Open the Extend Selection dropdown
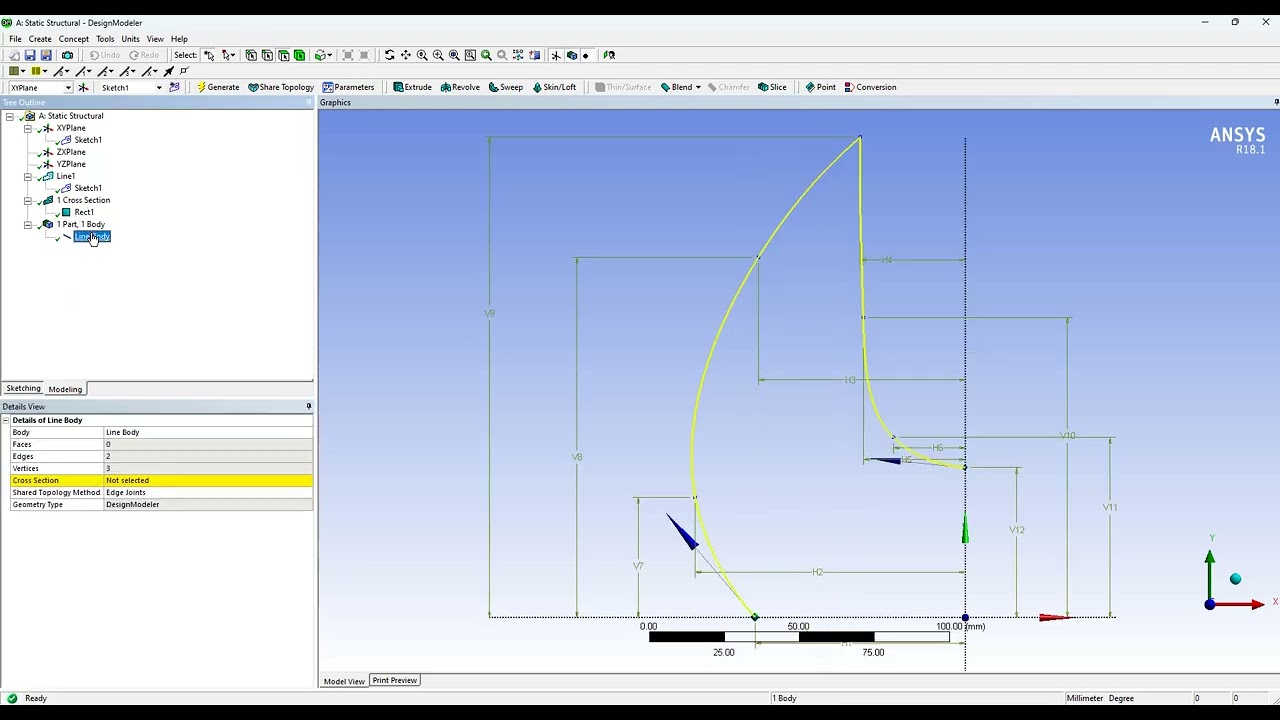 pos(322,55)
